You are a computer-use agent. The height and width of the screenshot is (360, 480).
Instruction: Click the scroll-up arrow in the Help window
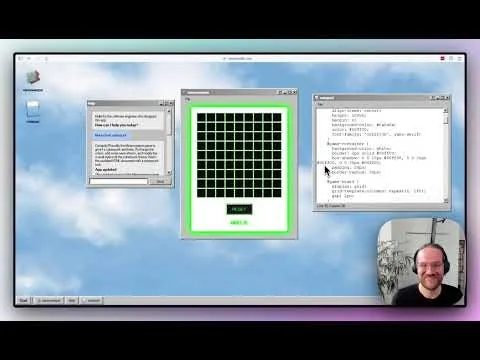click(169, 111)
